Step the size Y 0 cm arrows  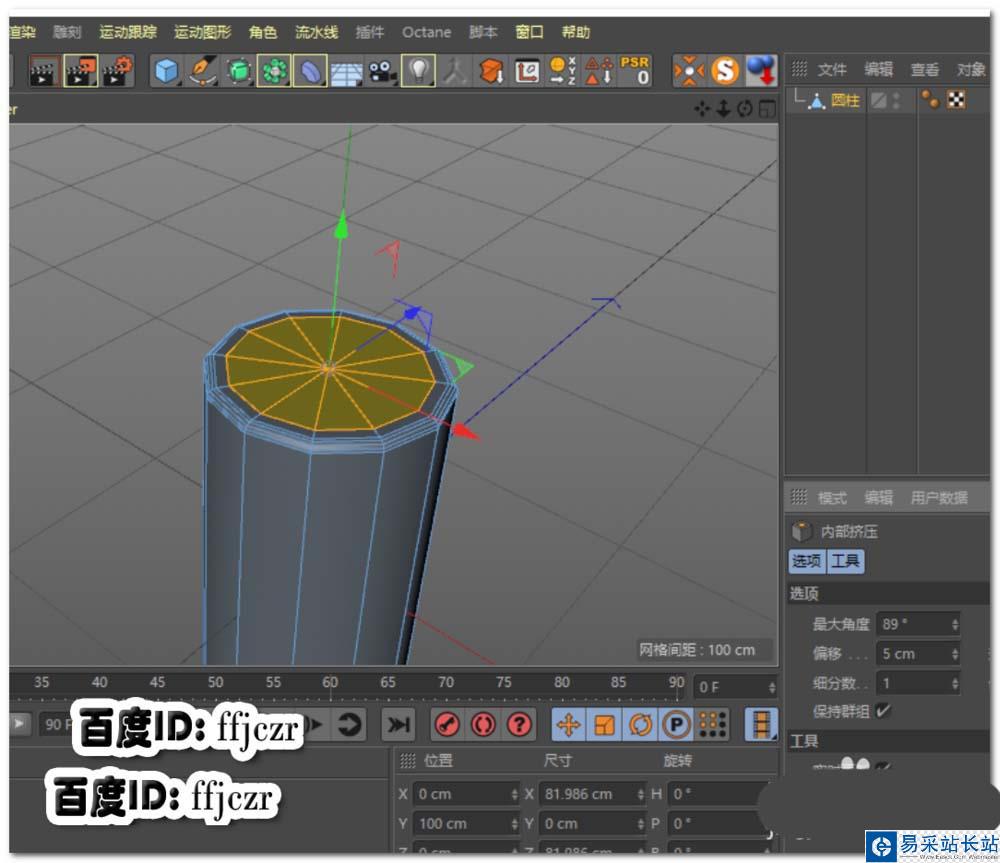(641, 824)
